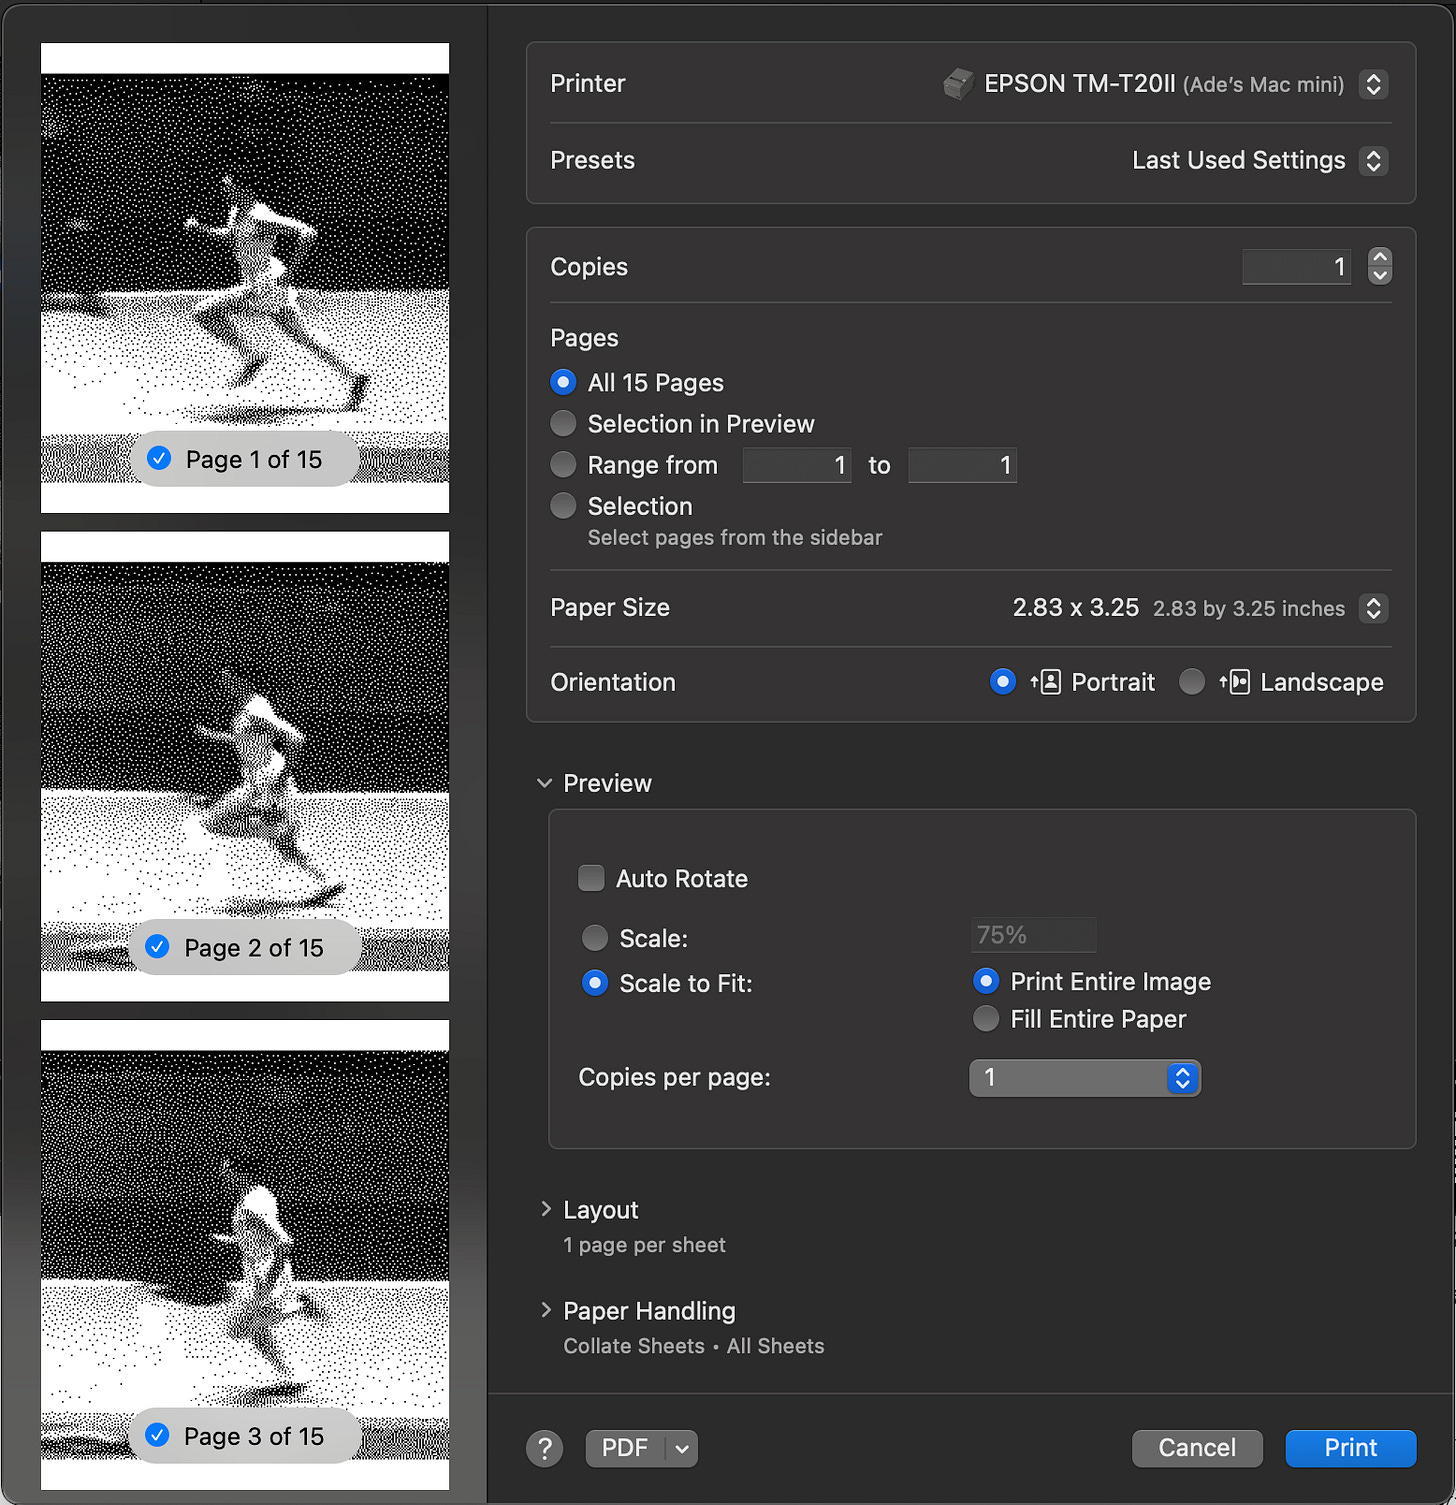Enable the Auto Rotate checkbox
Viewport: 1456px width, 1505px height.
(592, 878)
